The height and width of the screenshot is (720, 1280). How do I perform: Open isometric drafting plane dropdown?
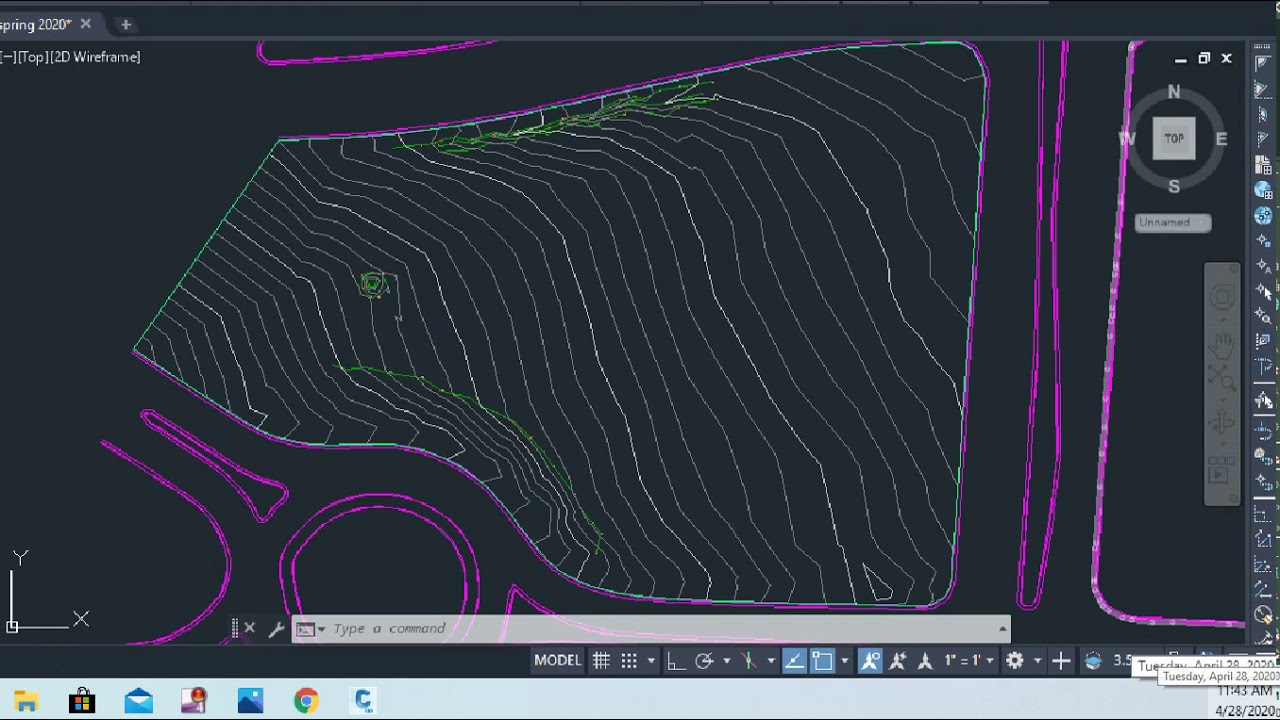point(771,661)
